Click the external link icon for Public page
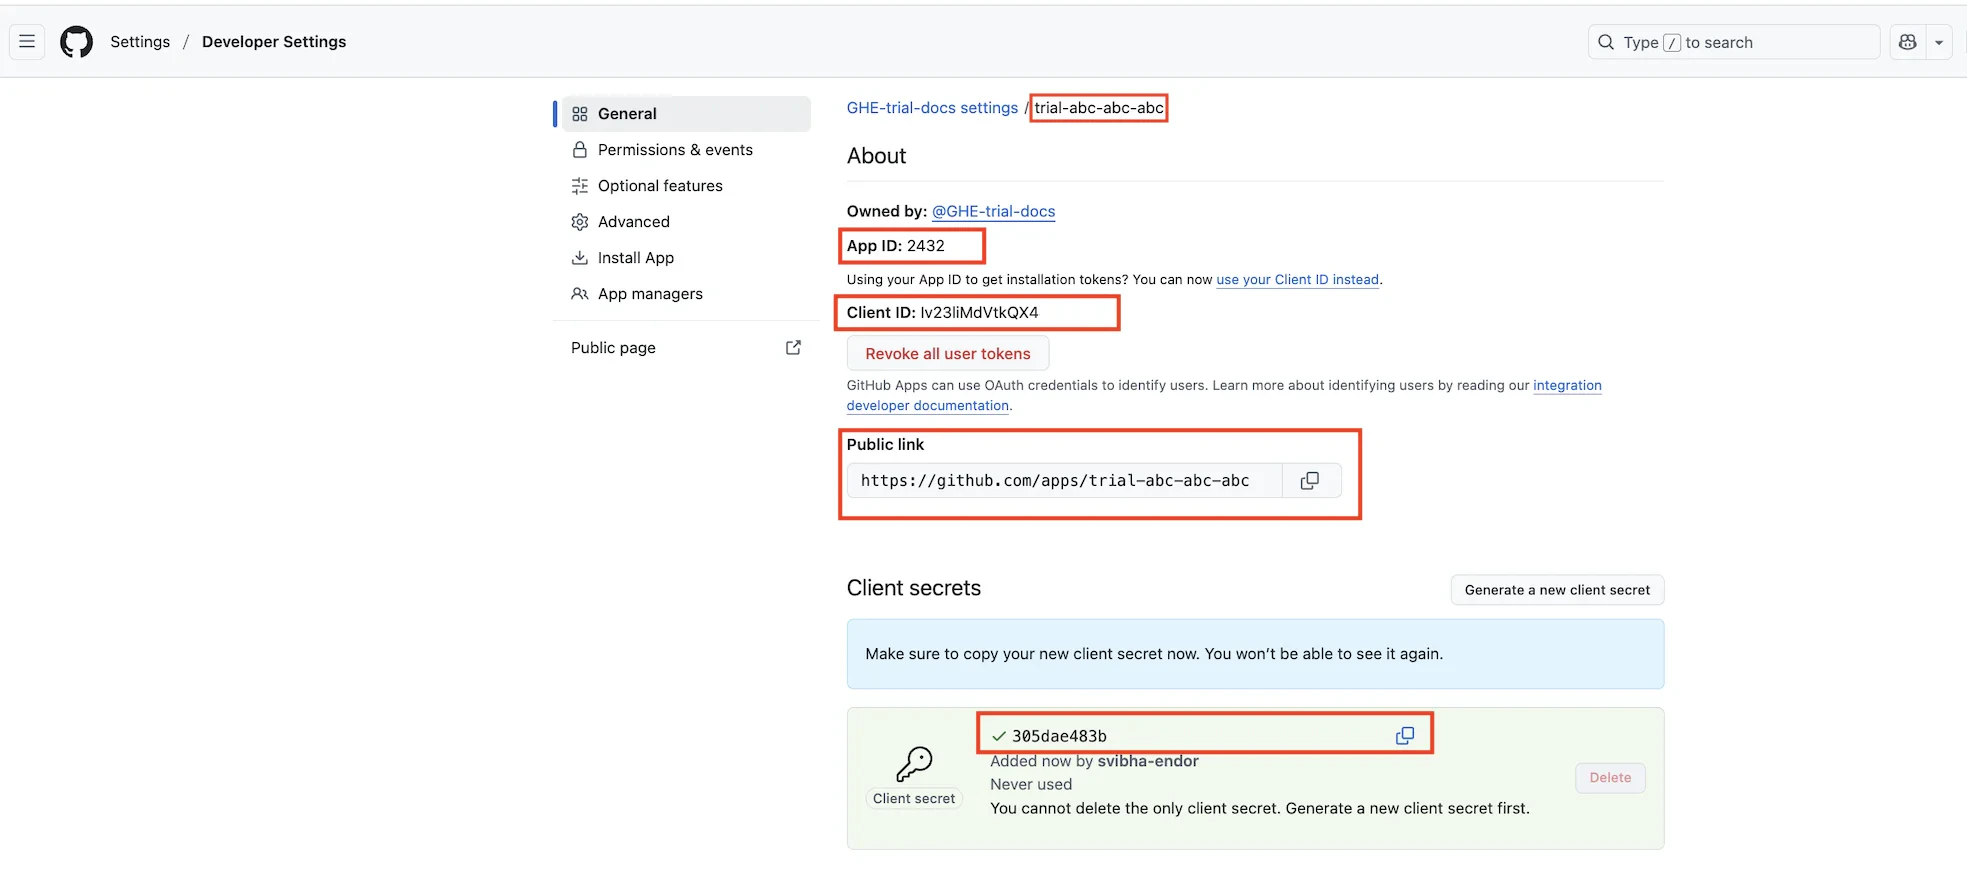 point(793,348)
